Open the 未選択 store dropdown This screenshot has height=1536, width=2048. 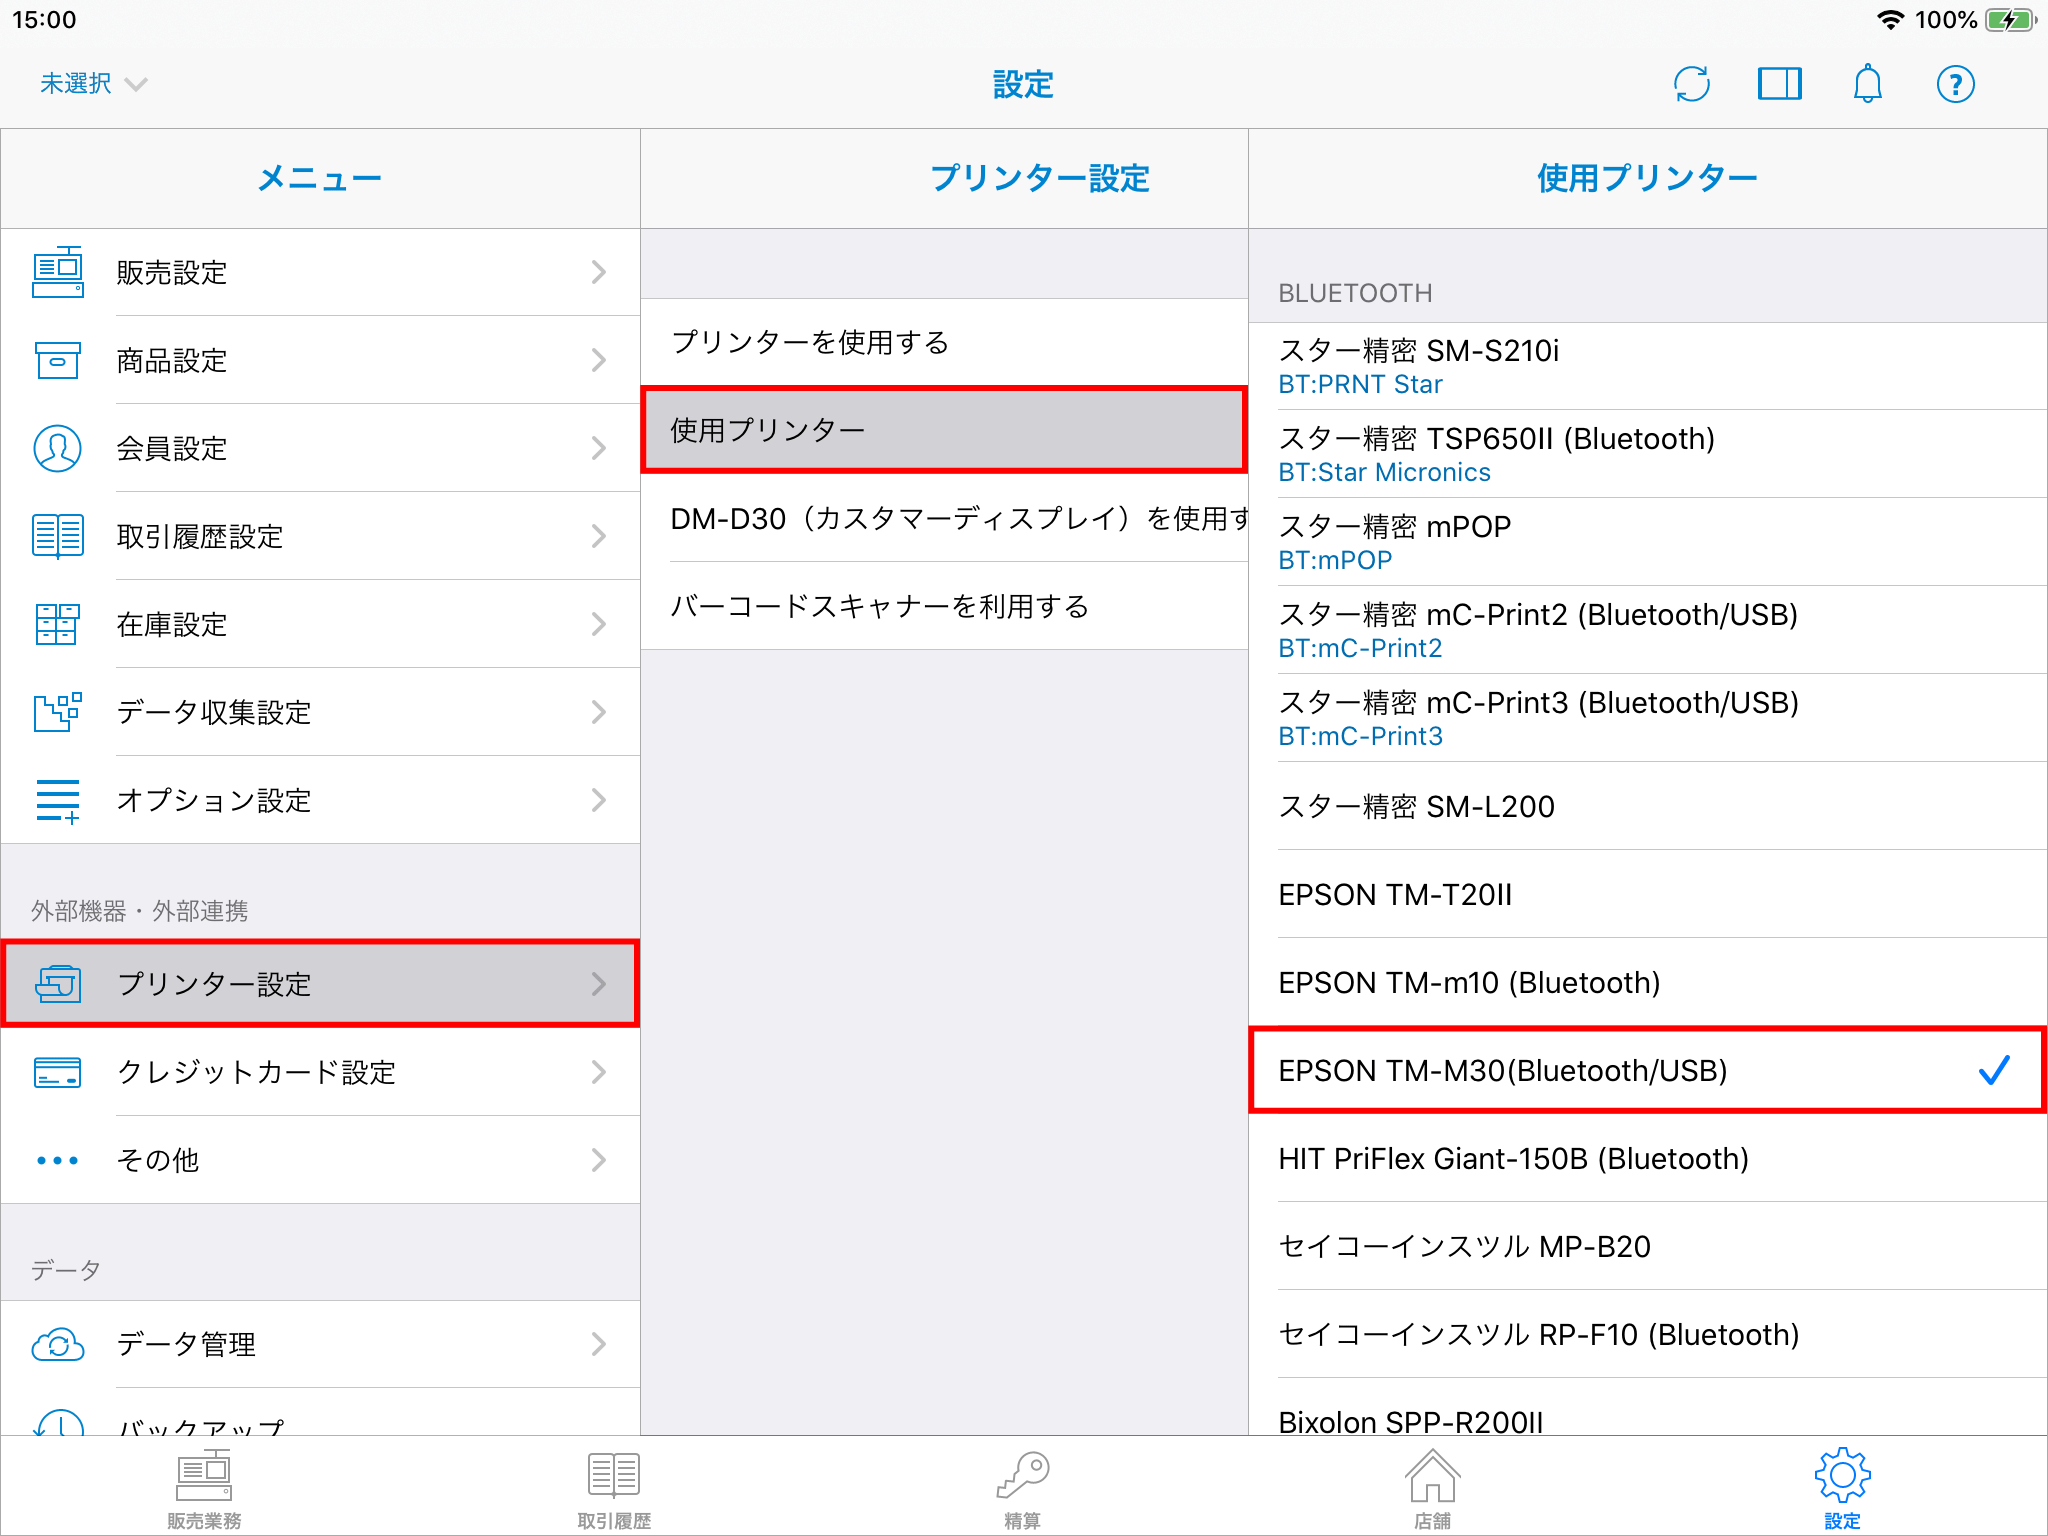click(92, 84)
